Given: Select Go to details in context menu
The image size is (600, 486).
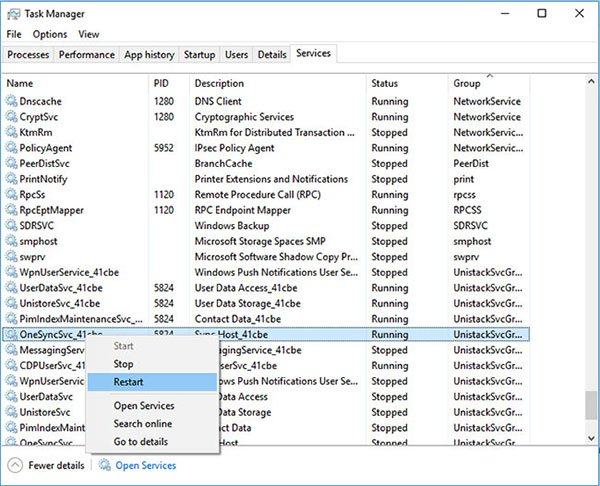Looking at the screenshot, I should coord(142,441).
